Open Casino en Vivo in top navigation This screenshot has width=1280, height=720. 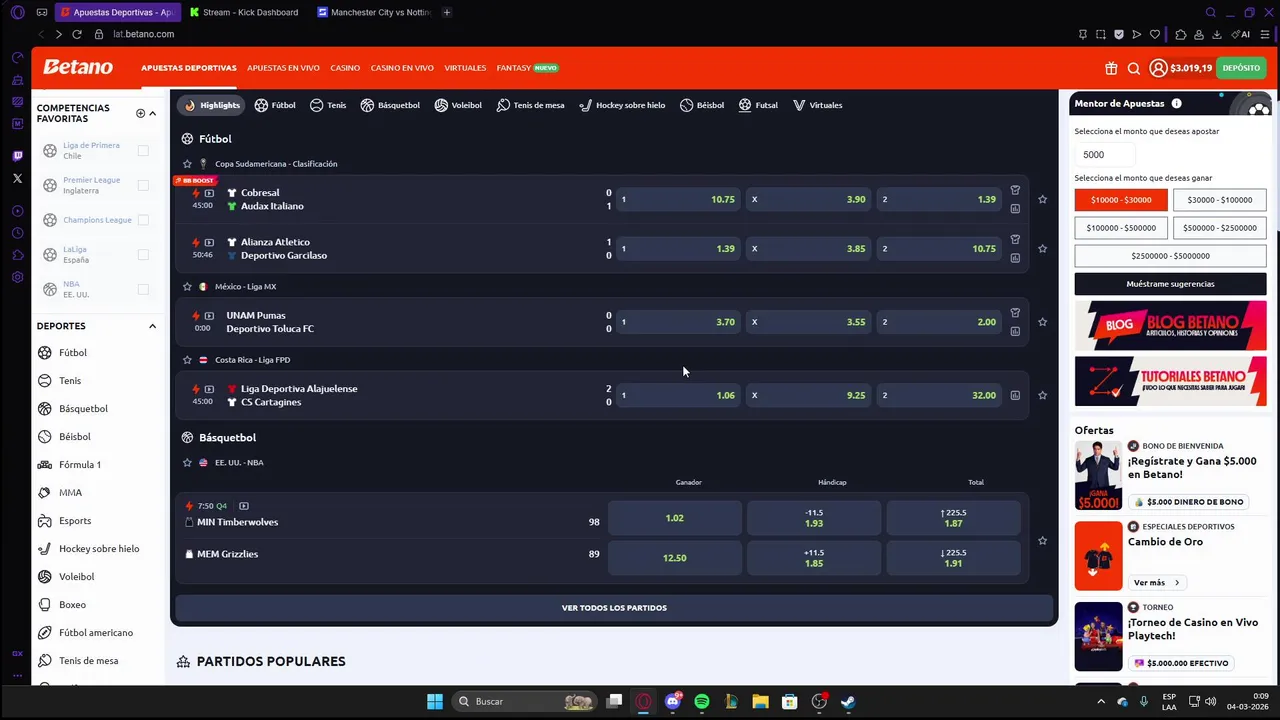pyautogui.click(x=402, y=68)
